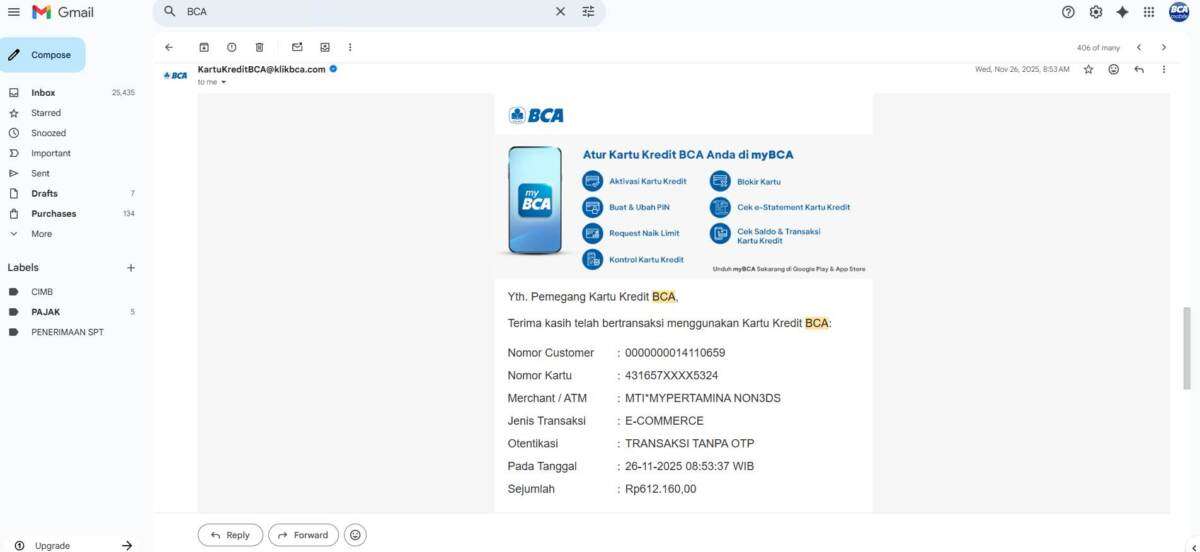Go back to search results
Viewport: 1200px width, 552px height.
(169, 47)
